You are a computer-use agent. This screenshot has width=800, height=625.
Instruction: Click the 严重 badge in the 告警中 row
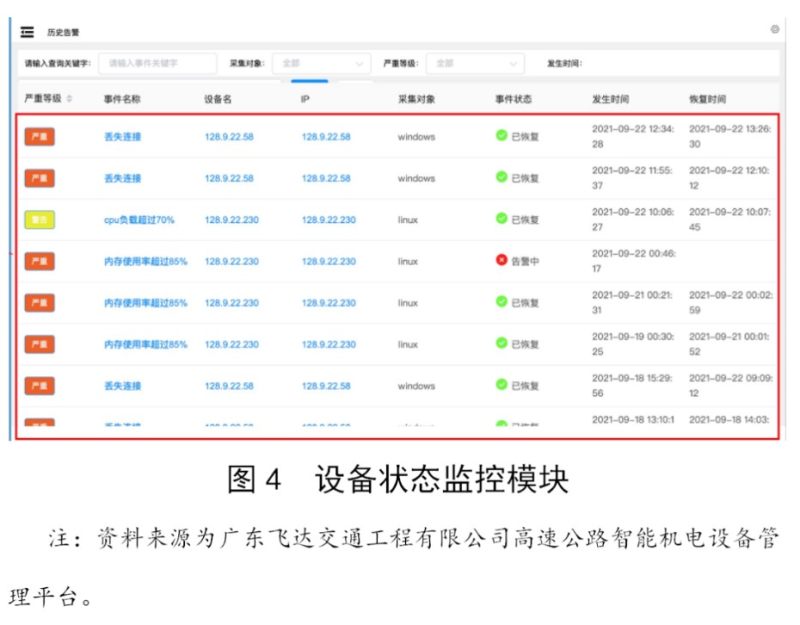(x=40, y=261)
